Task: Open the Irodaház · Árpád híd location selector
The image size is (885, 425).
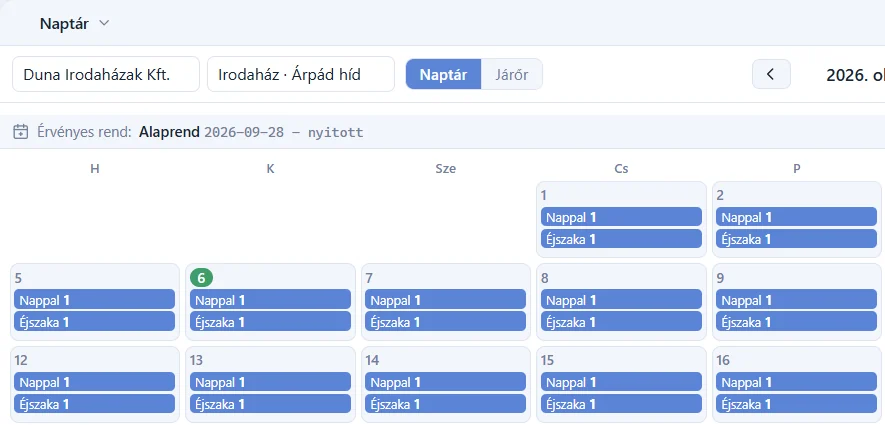Action: coord(301,74)
